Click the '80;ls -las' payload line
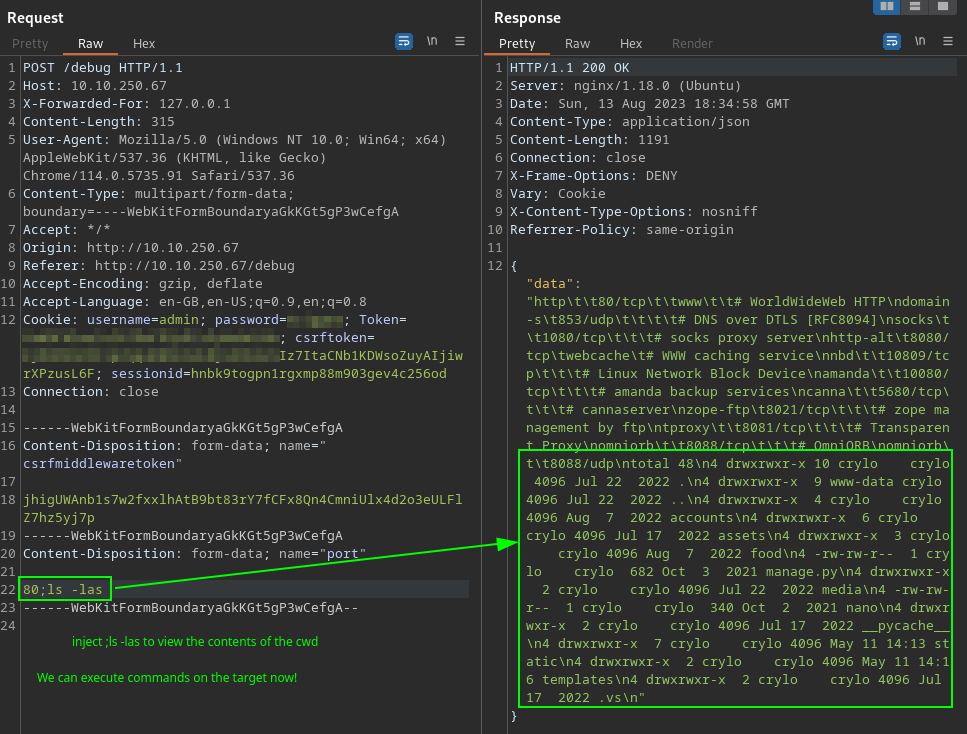The width and height of the screenshot is (967, 734). coord(62,590)
